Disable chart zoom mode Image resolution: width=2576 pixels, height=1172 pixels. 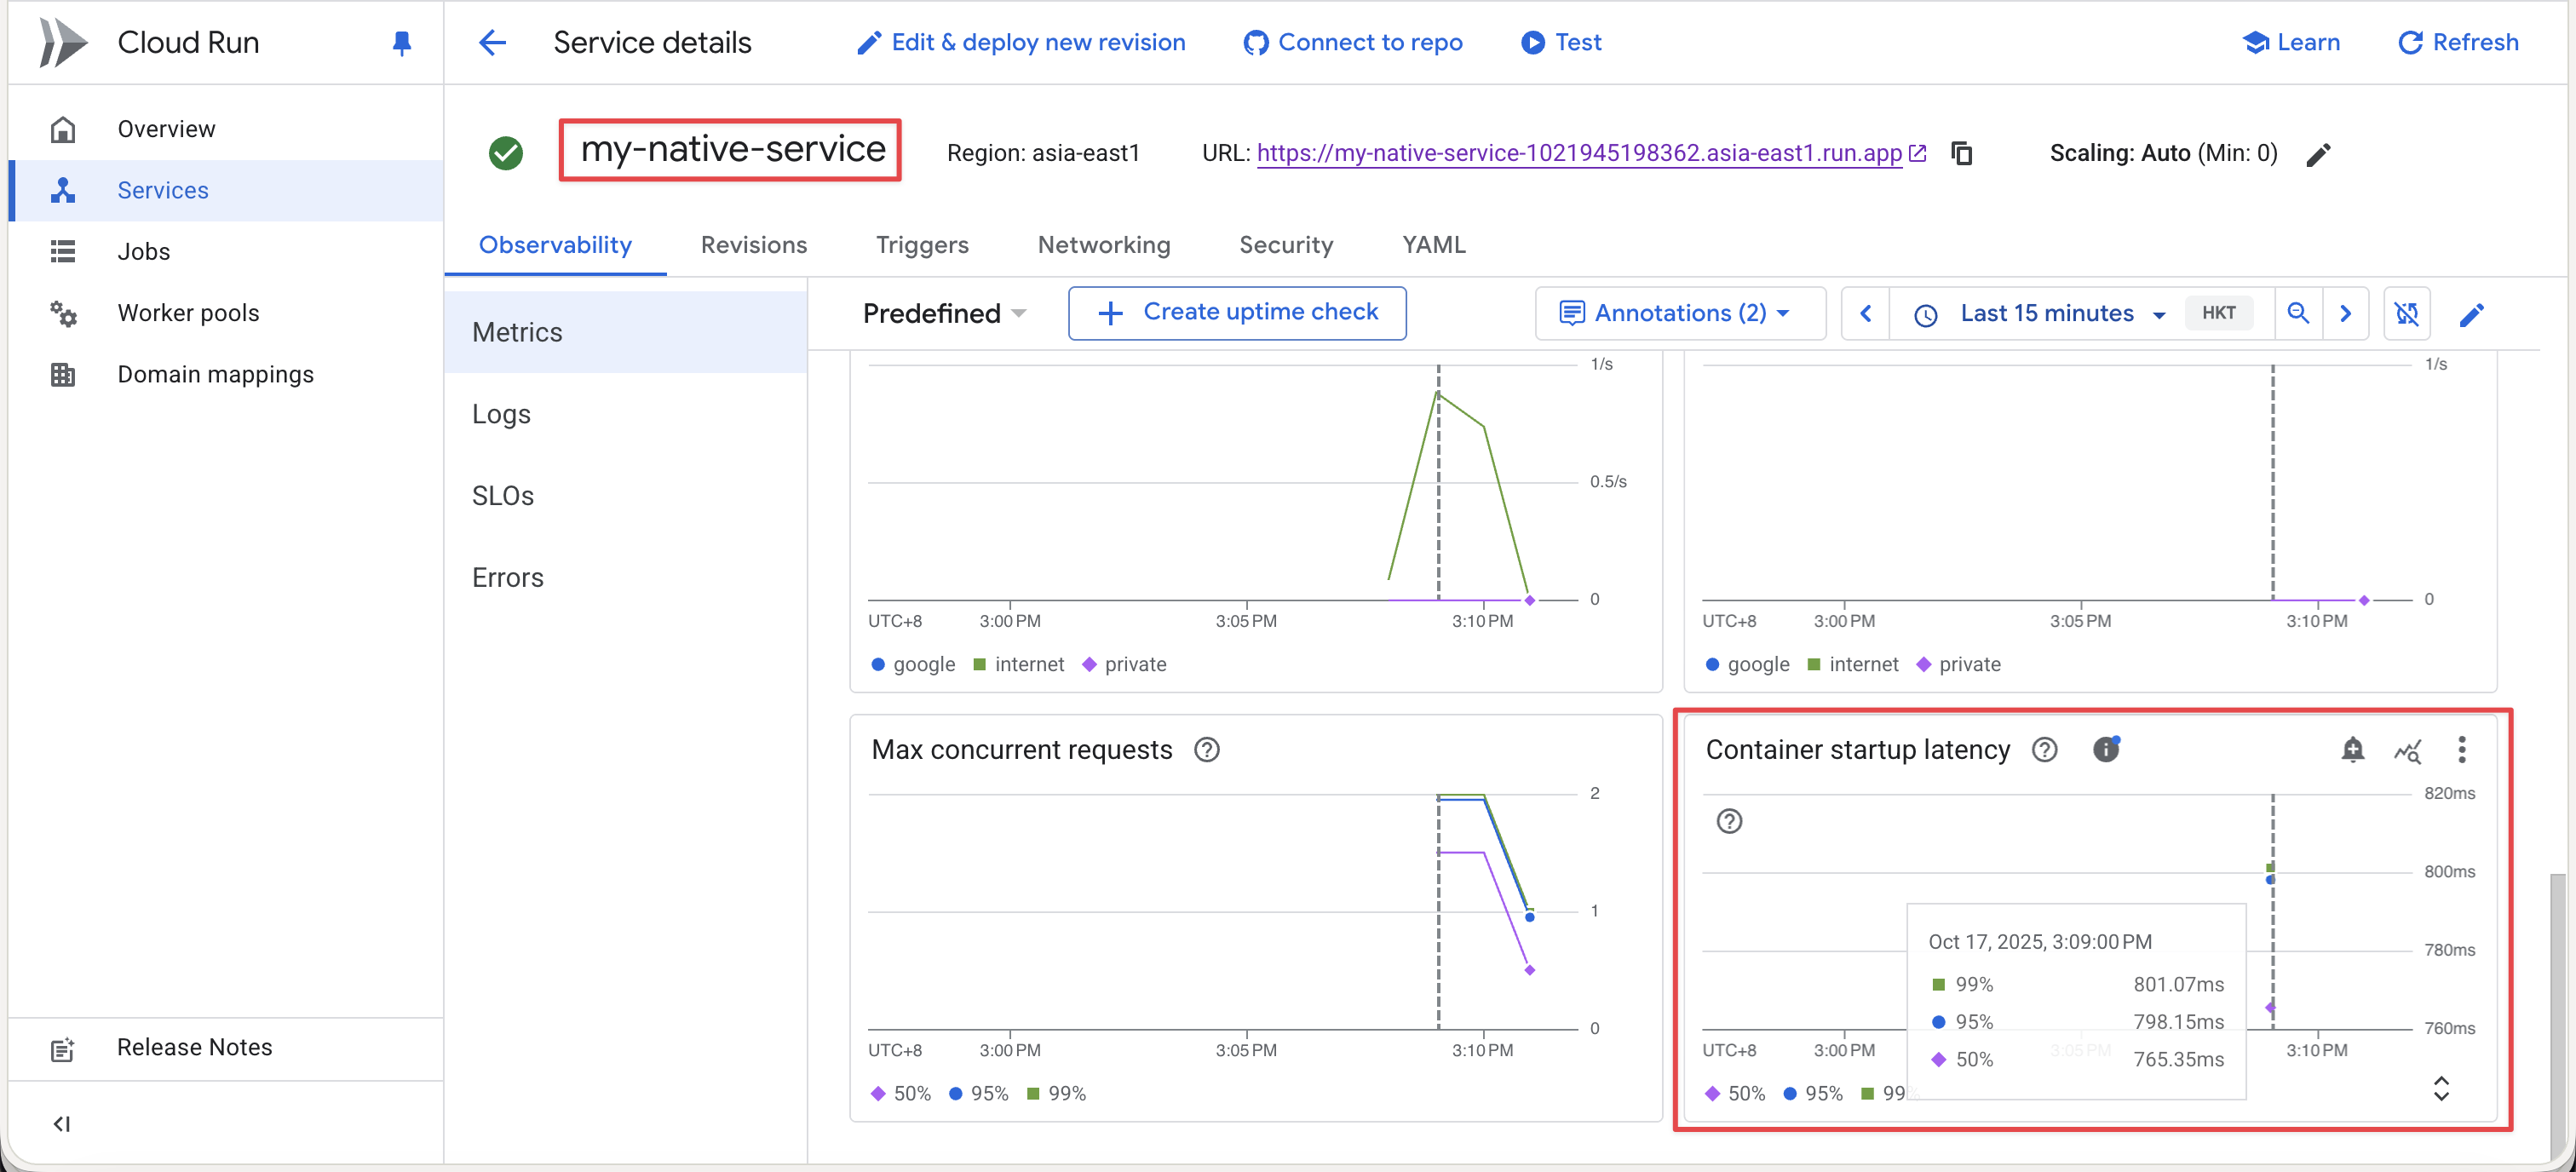coord(2408,313)
